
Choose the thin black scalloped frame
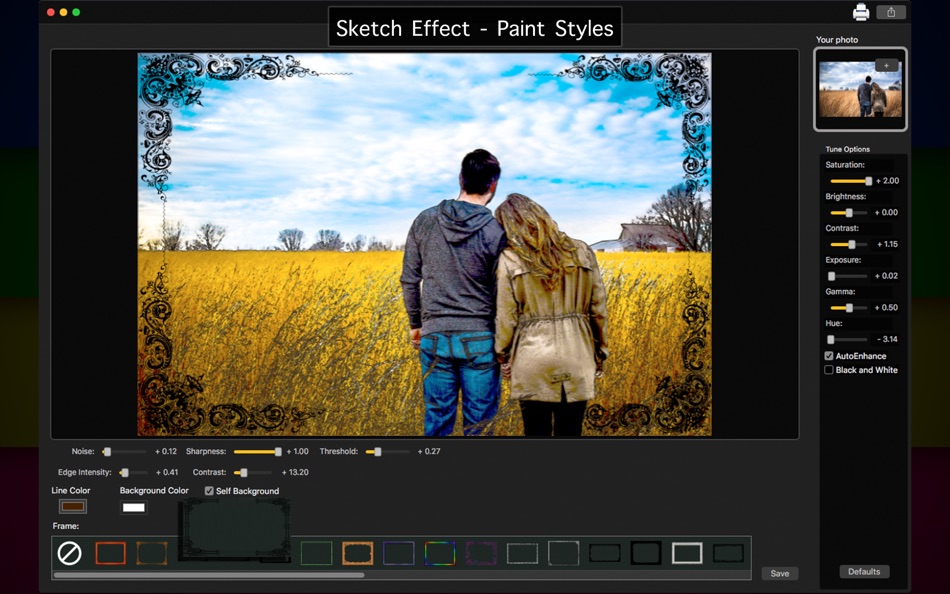click(605, 553)
